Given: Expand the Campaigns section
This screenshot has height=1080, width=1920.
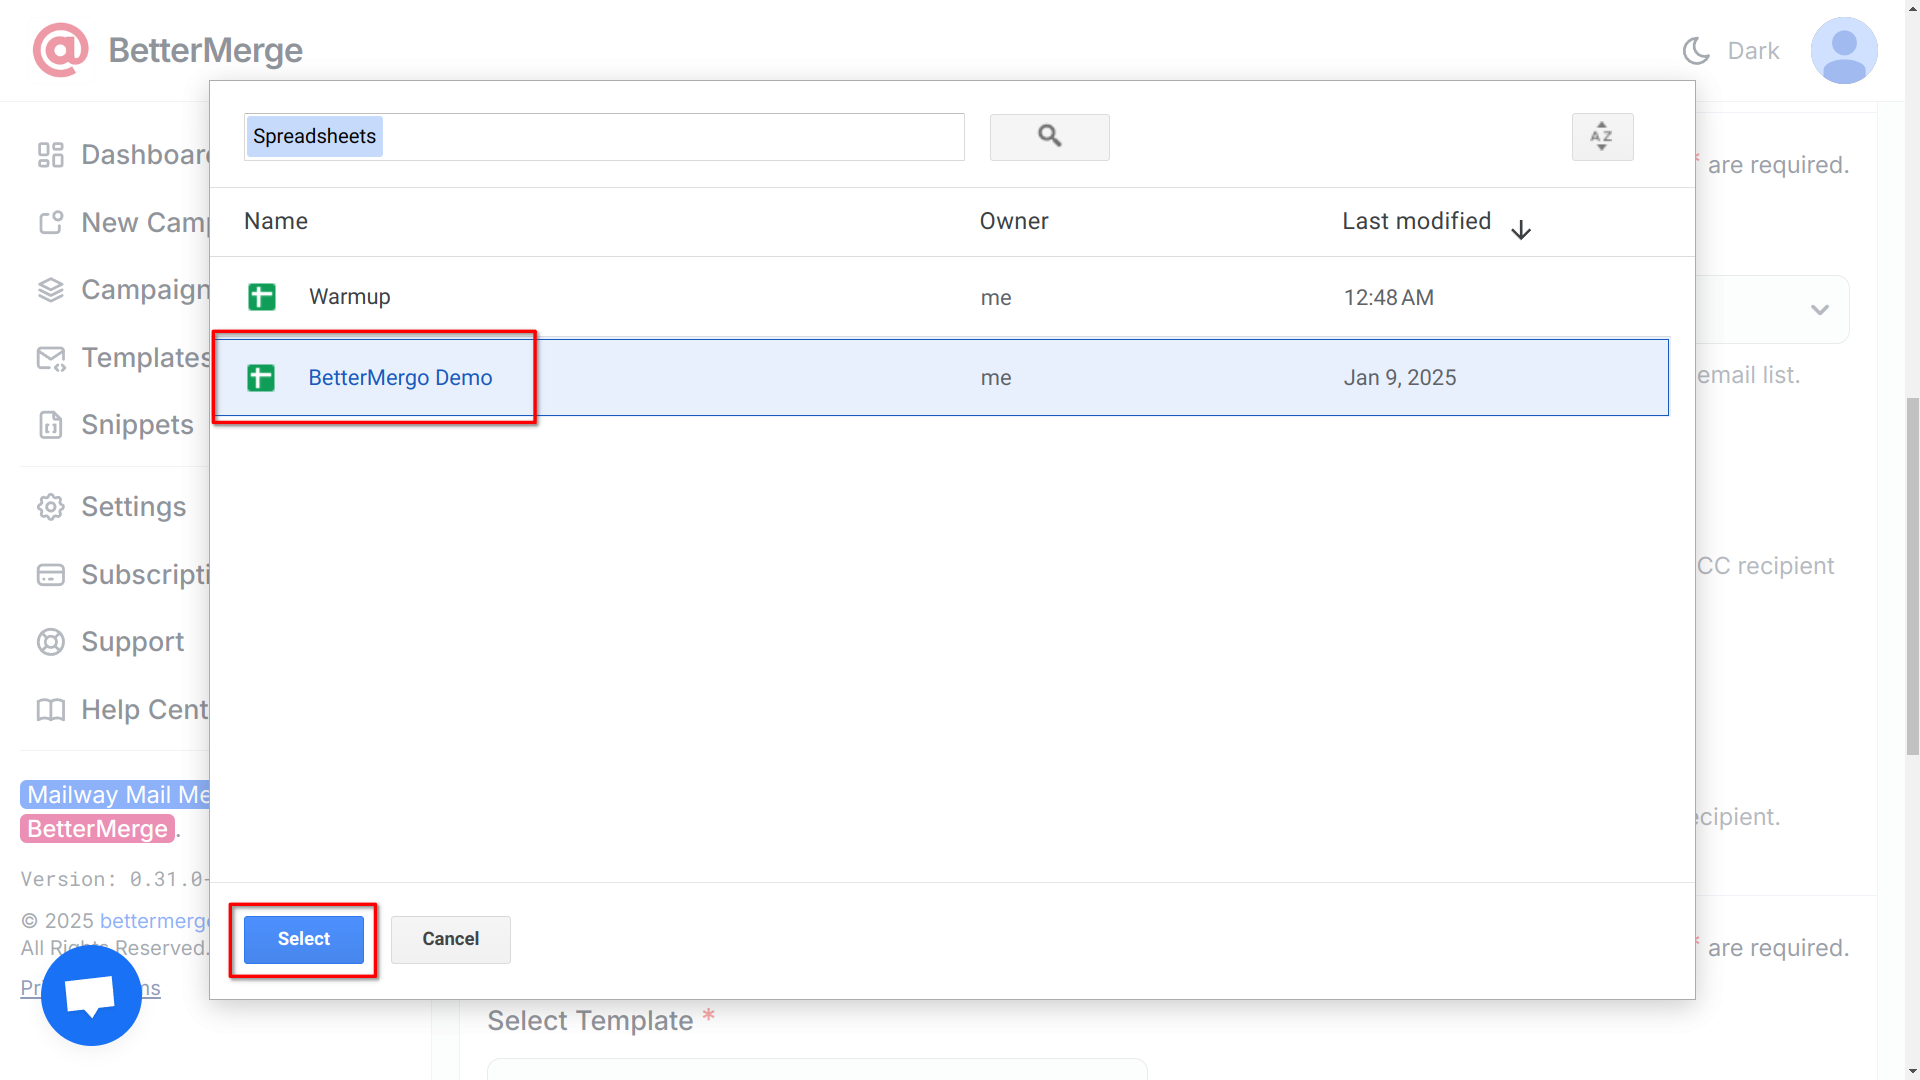Looking at the screenshot, I should (146, 289).
